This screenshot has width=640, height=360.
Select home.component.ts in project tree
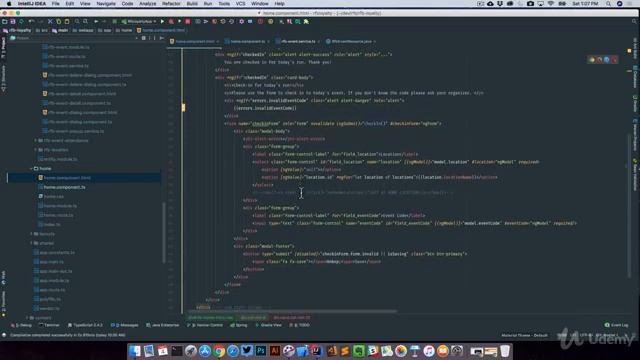click(64, 187)
